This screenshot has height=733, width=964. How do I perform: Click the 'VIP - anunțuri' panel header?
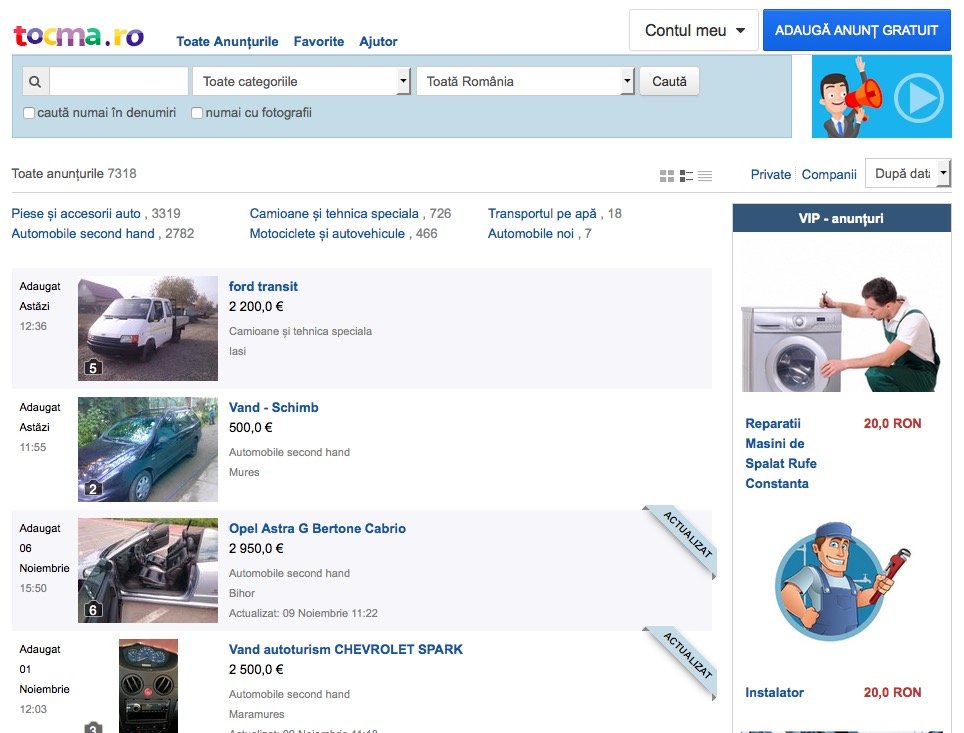(842, 218)
